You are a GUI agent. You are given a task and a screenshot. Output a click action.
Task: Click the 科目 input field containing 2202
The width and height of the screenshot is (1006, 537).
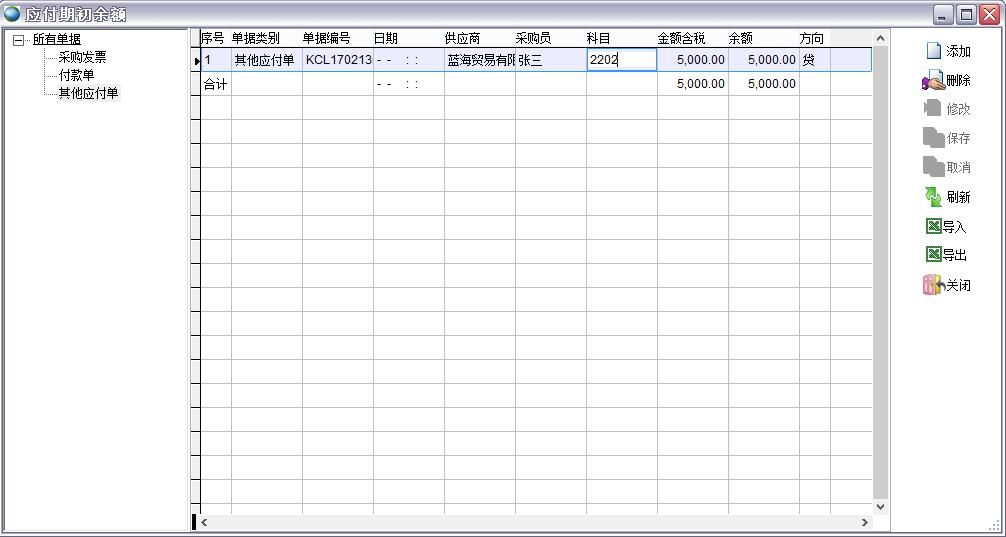click(621, 60)
